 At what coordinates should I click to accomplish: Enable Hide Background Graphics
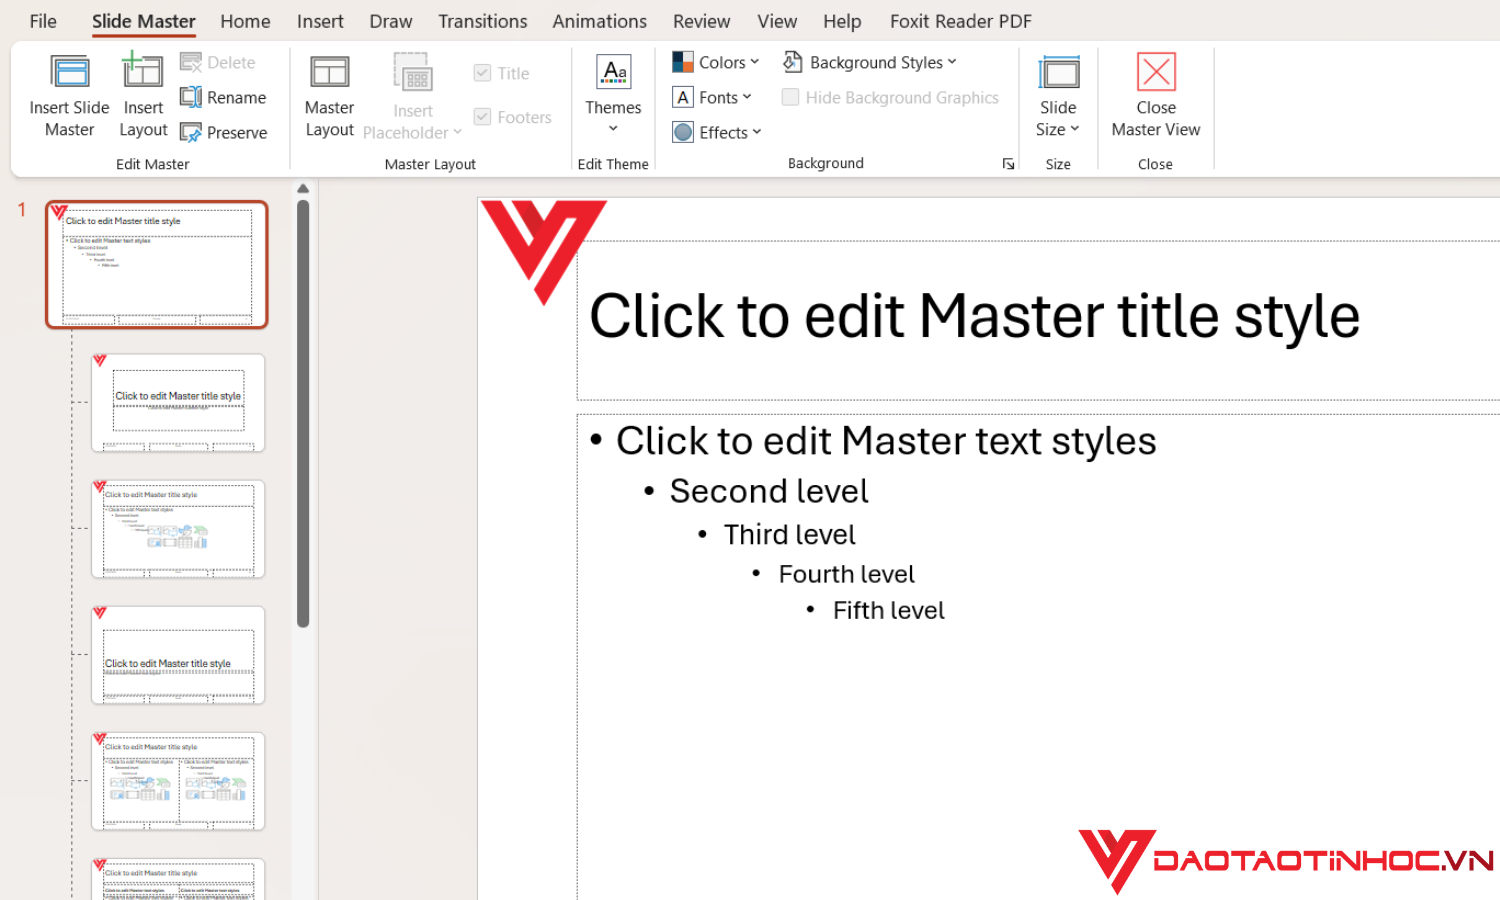[790, 97]
